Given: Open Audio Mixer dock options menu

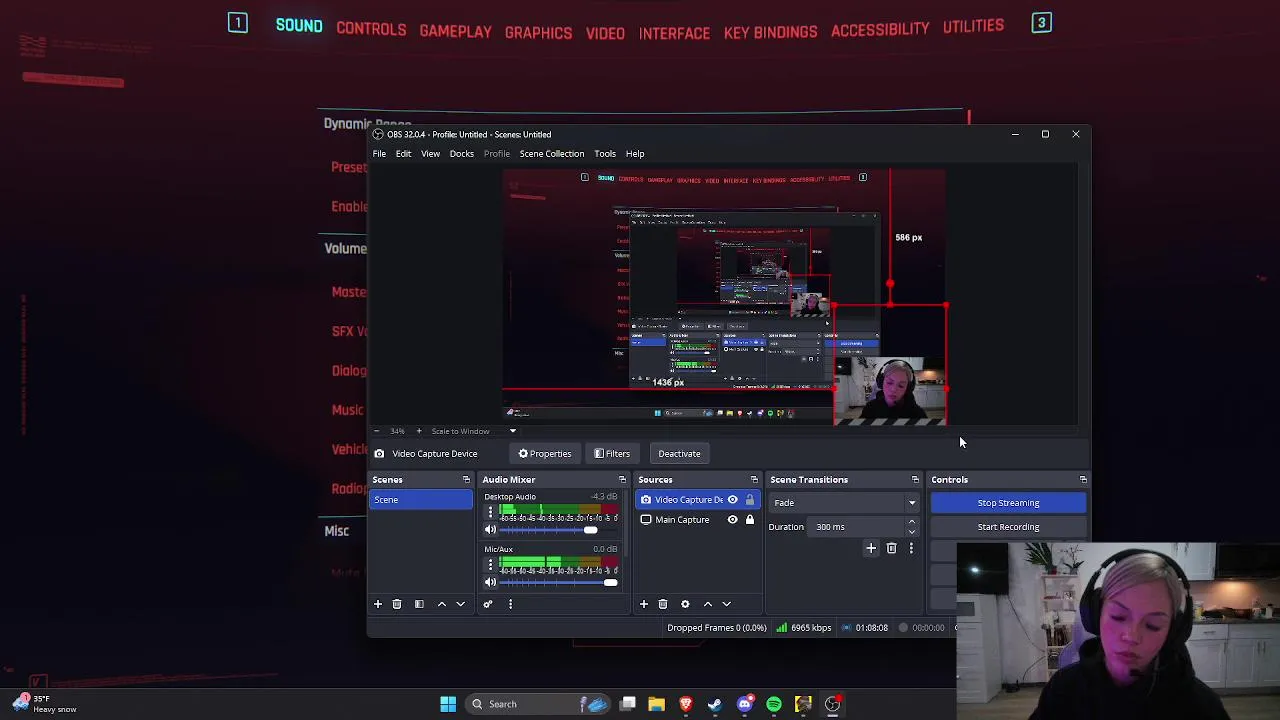Looking at the screenshot, I should 510,604.
